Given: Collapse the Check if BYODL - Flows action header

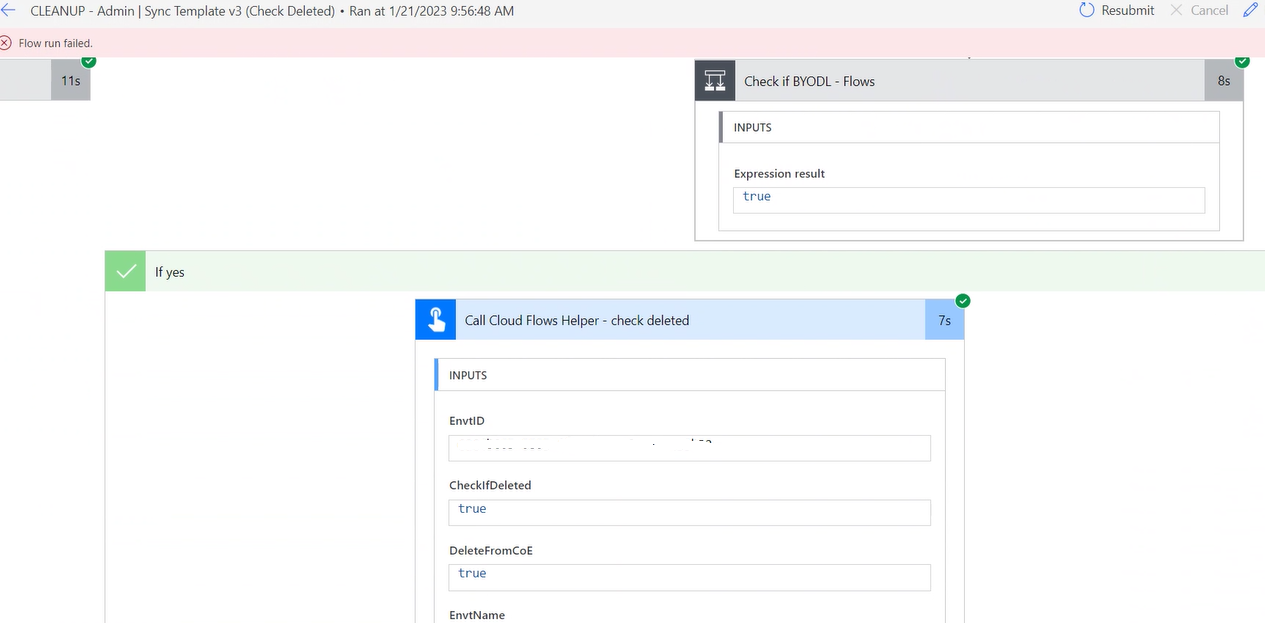Looking at the screenshot, I should [x=969, y=81].
